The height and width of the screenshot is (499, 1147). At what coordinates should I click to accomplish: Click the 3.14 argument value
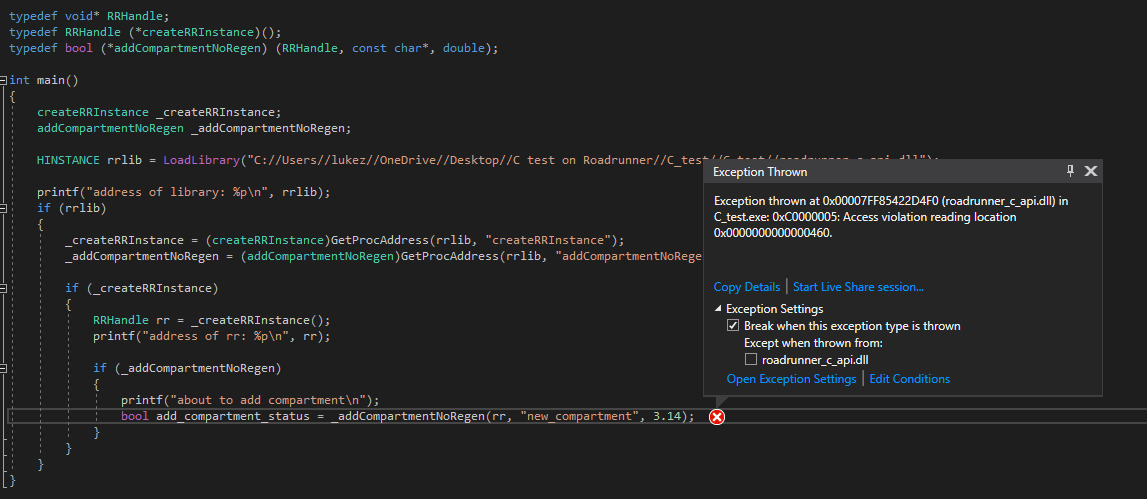[x=666, y=416]
